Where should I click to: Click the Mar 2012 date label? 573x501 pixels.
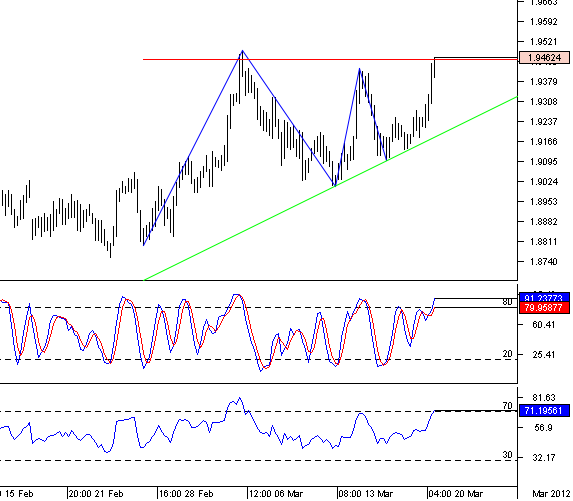(x=551, y=494)
